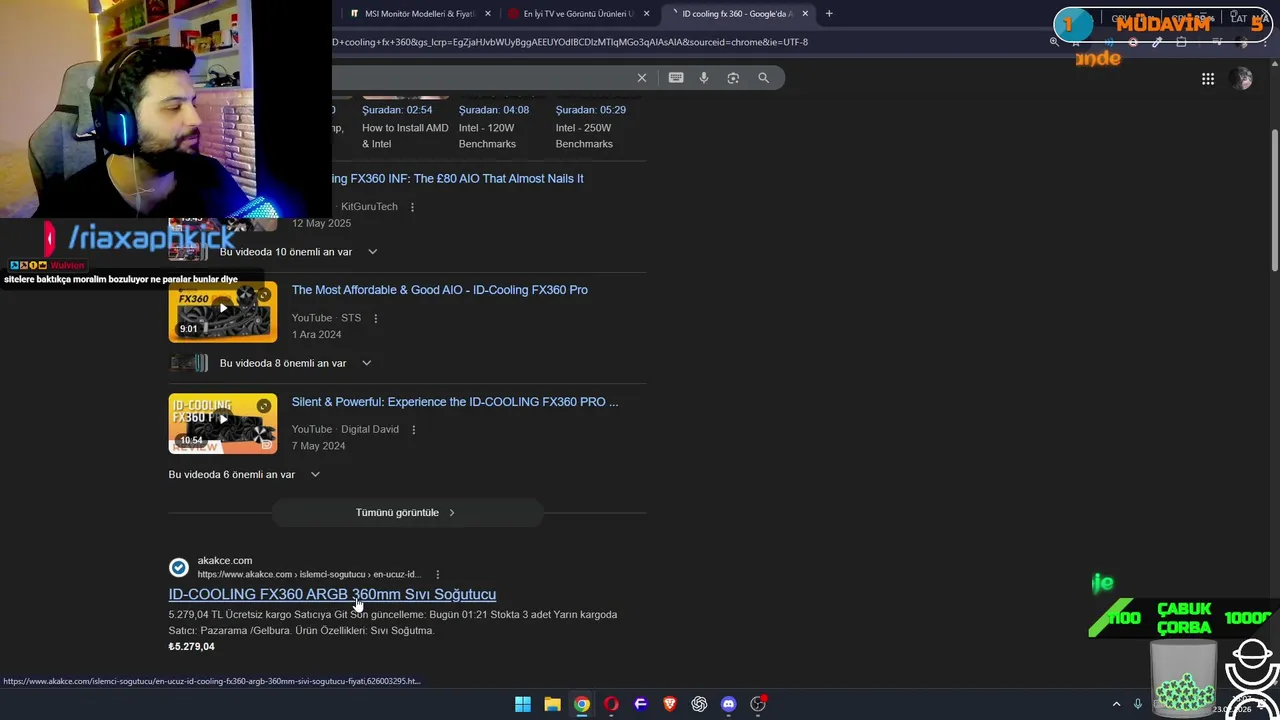Click the page vertical scrollbar thumb
This screenshot has width=1280, height=720.
click(1274, 200)
